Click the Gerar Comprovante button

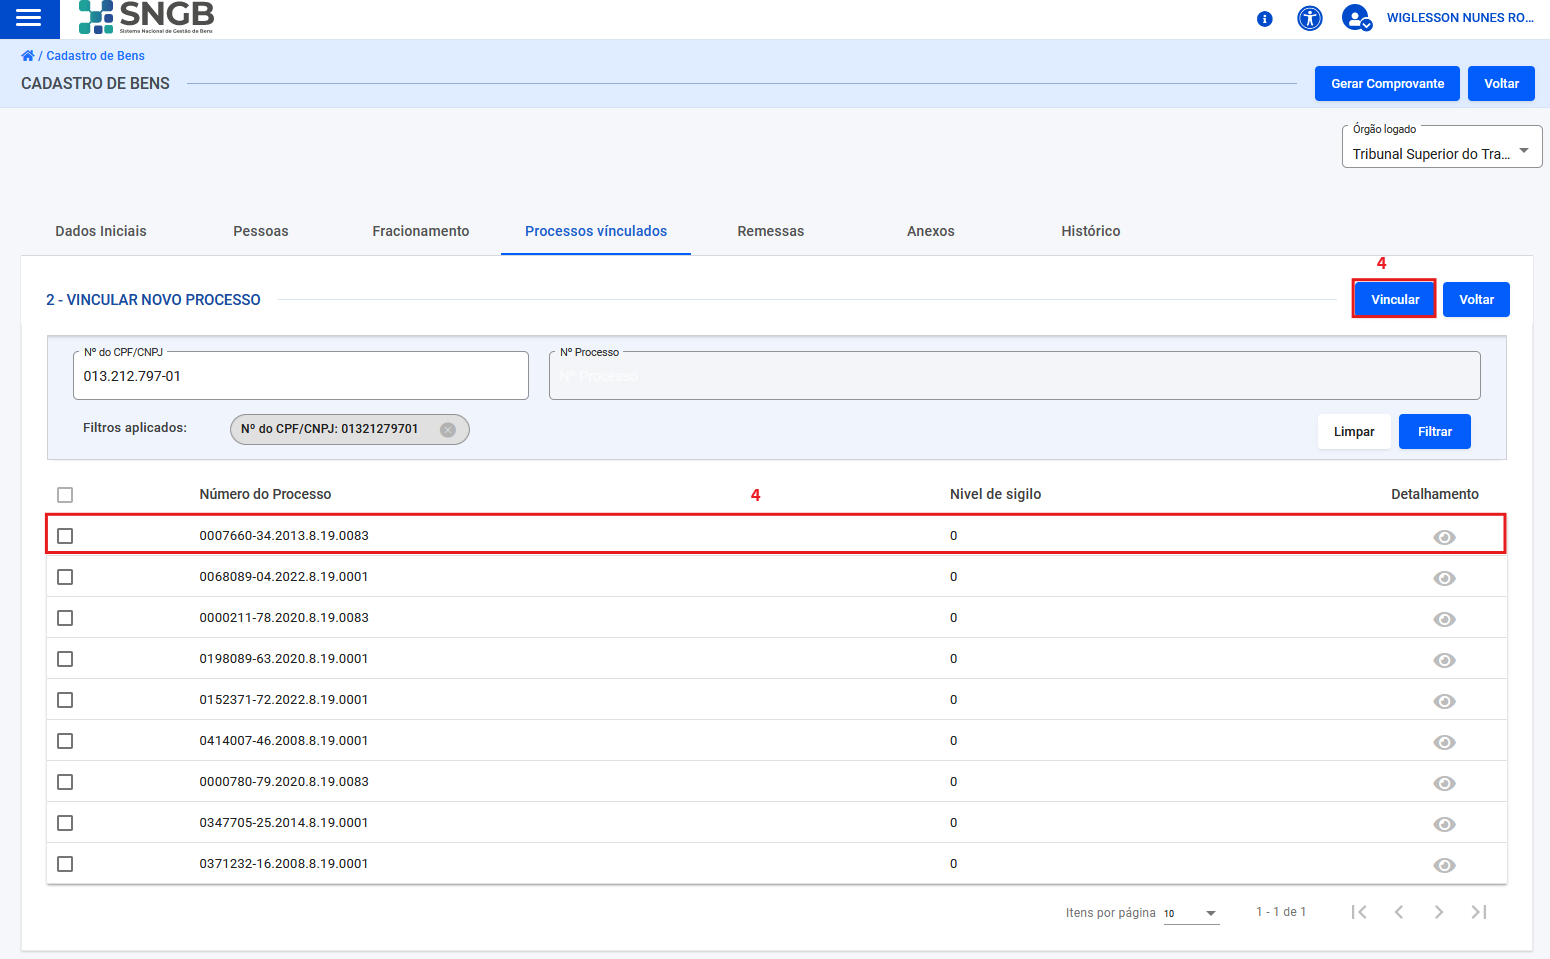[1387, 84]
